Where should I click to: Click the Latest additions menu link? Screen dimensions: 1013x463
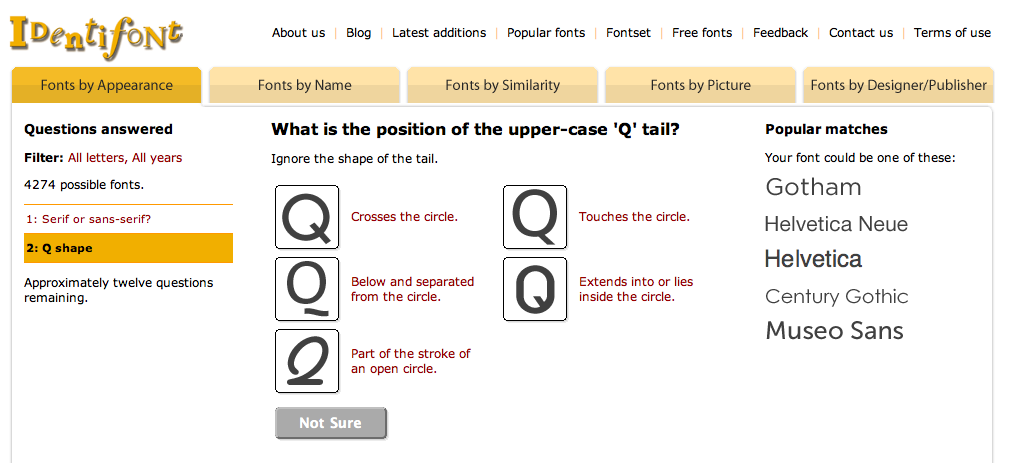tap(439, 33)
